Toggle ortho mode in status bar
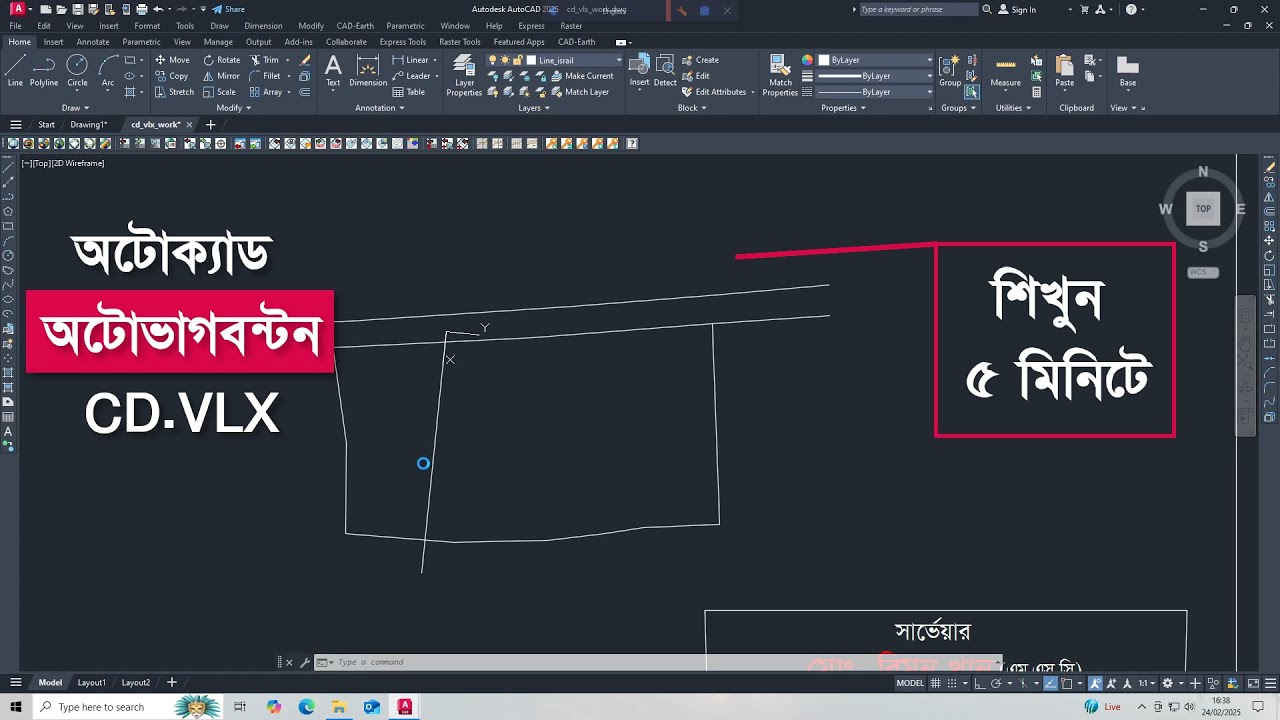Image resolution: width=1280 pixels, height=720 pixels. pyautogui.click(x=980, y=683)
